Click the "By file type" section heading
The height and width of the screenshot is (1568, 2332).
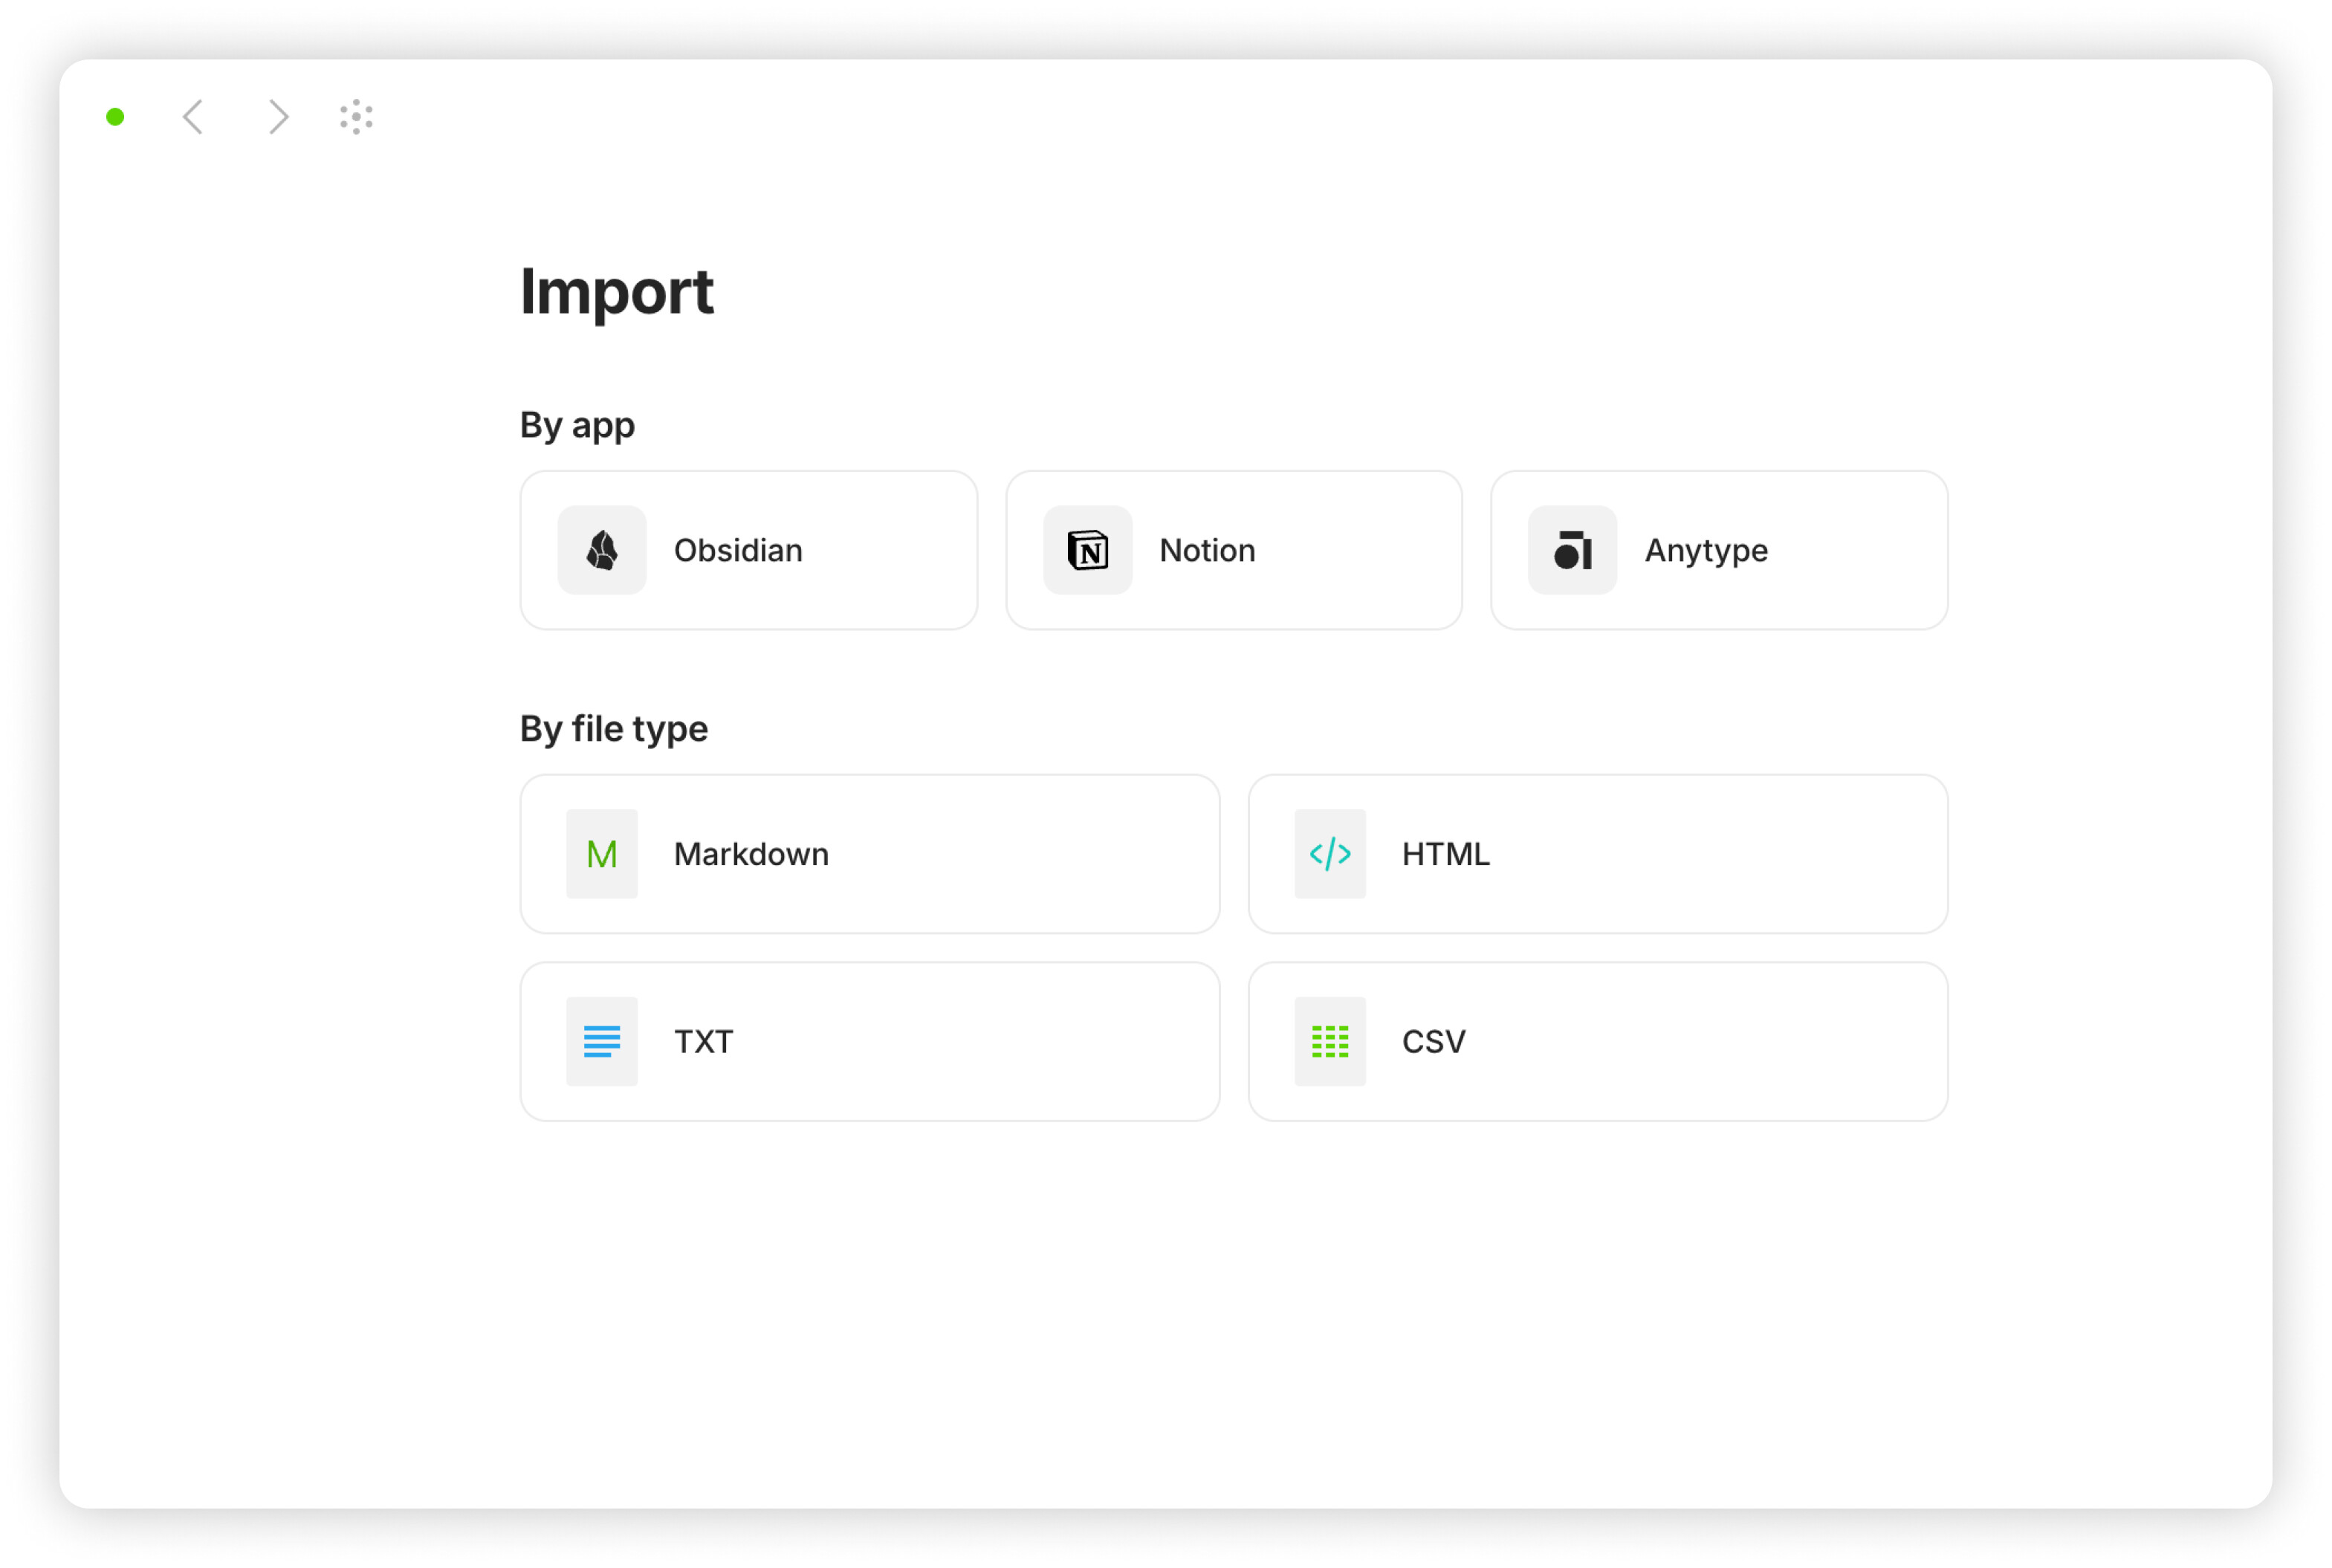pos(613,728)
